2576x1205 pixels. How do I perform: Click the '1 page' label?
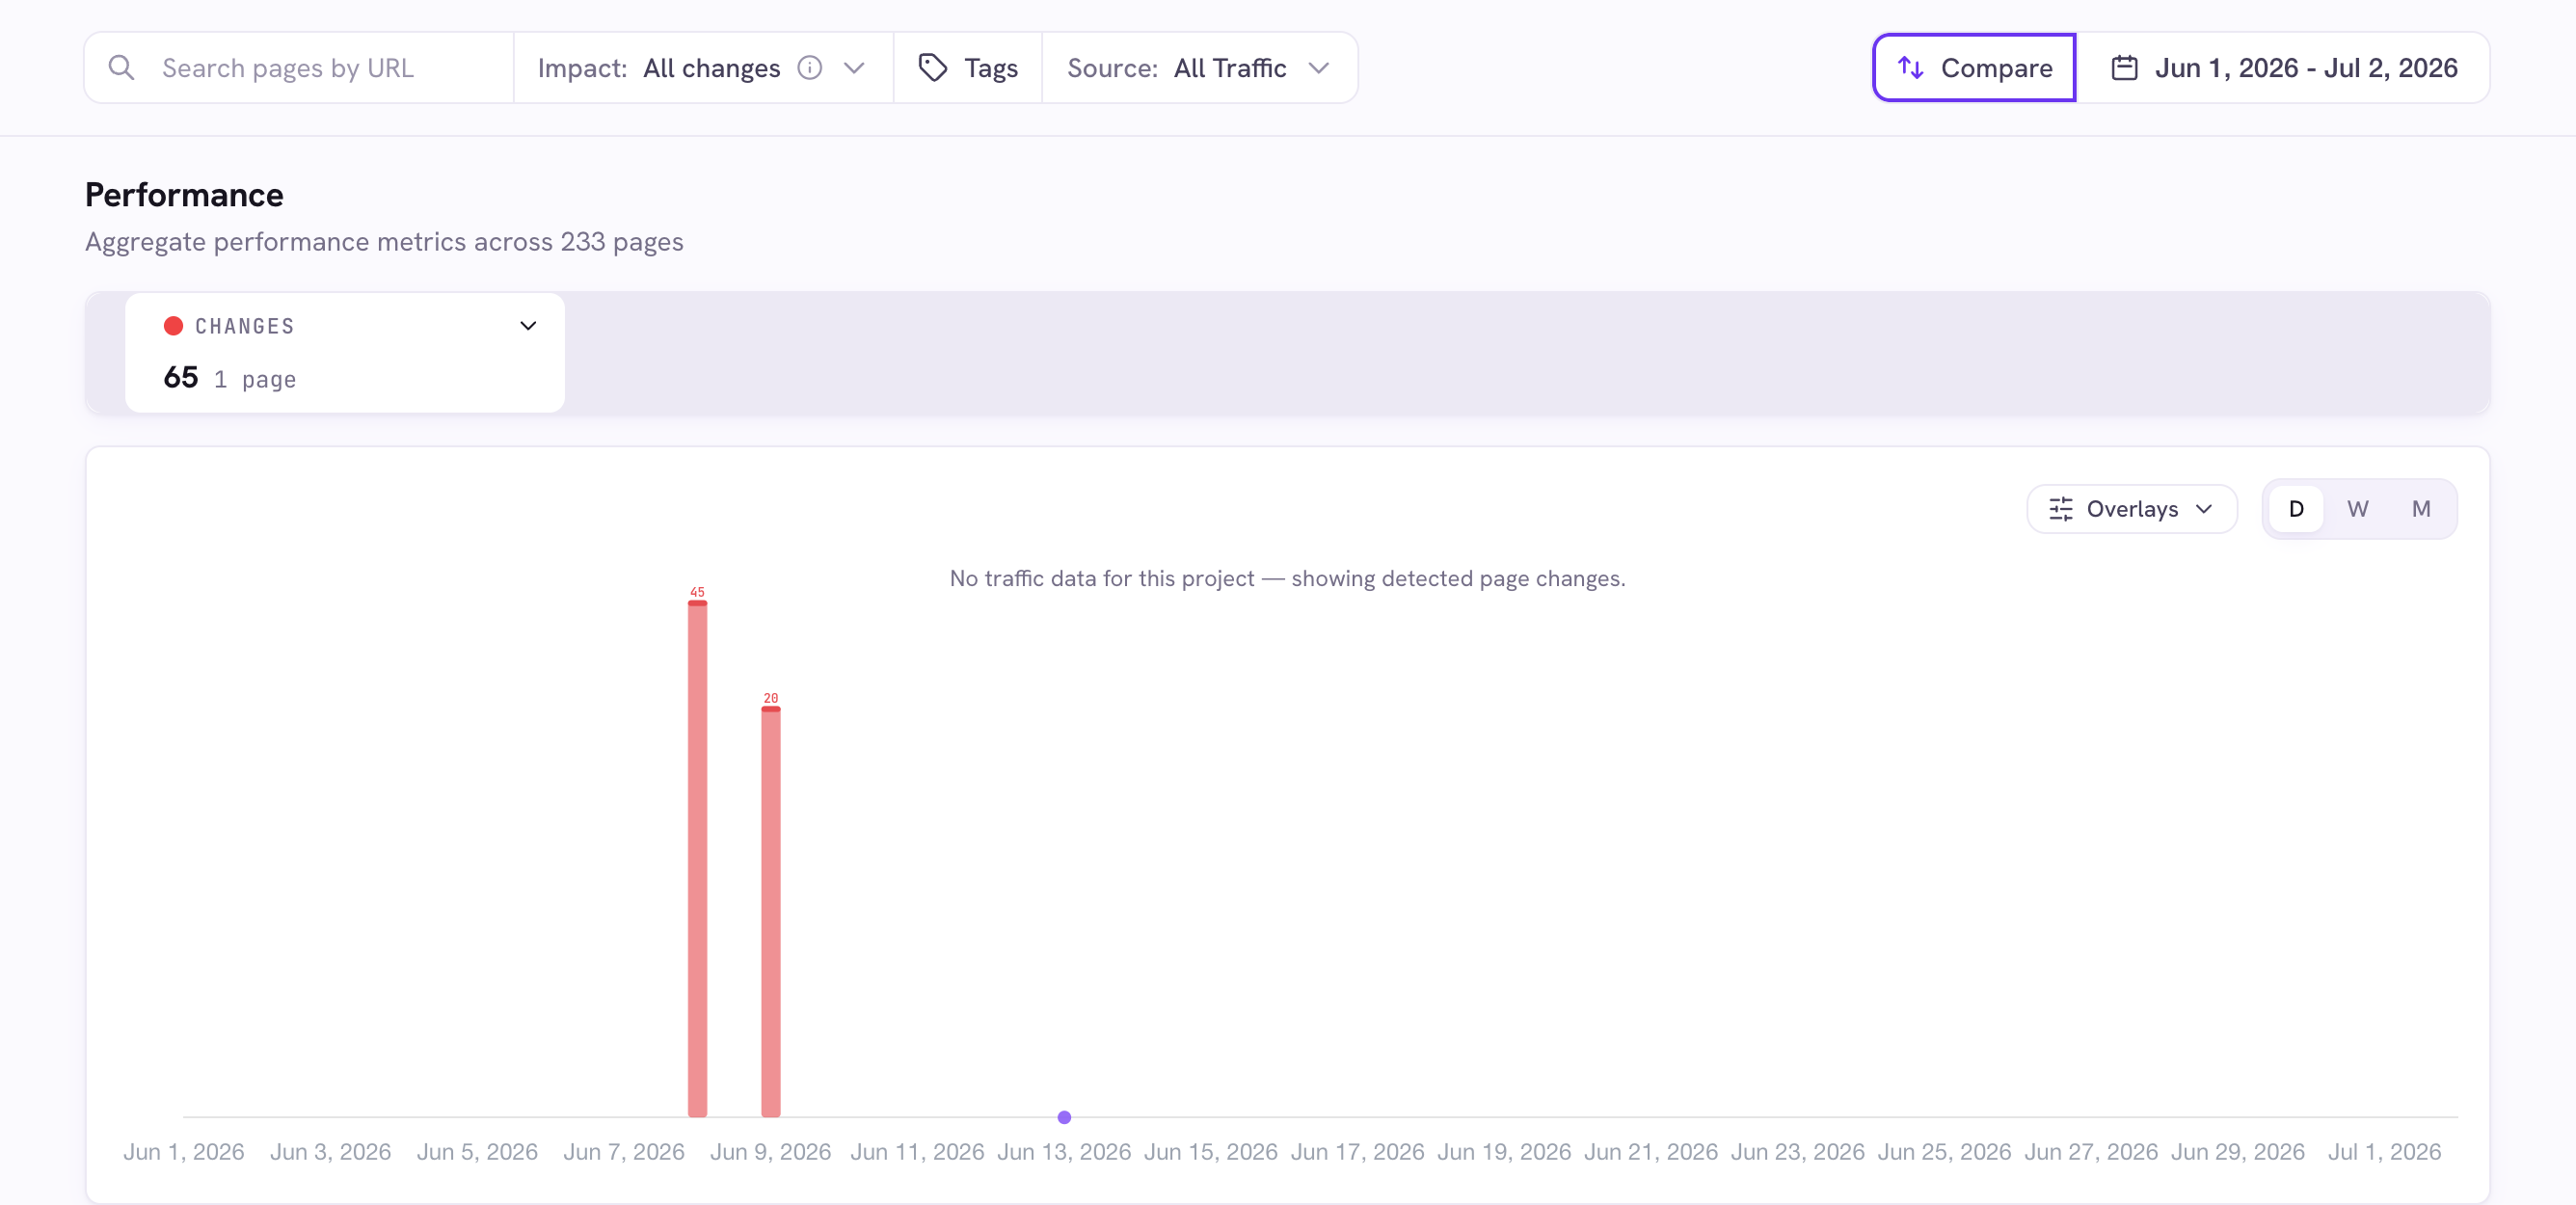255,380
